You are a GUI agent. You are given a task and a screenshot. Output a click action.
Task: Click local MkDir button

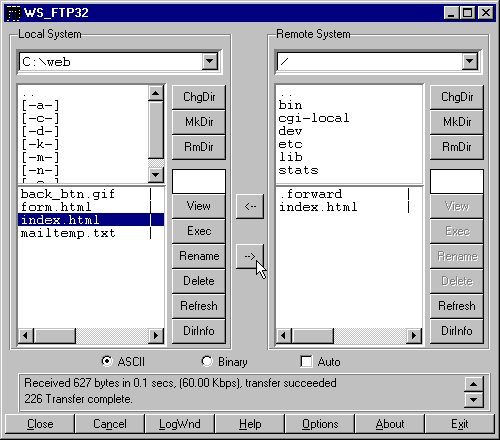tap(199, 122)
